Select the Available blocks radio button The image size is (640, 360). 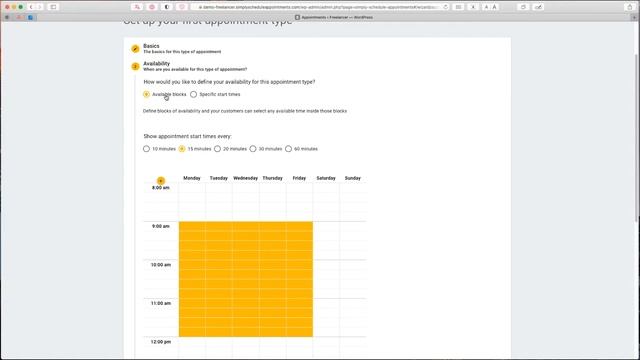click(x=146, y=94)
